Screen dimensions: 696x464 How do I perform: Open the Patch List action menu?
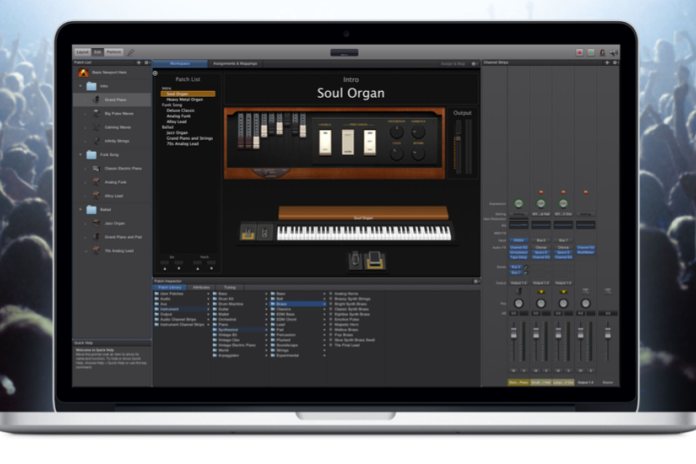[x=145, y=62]
